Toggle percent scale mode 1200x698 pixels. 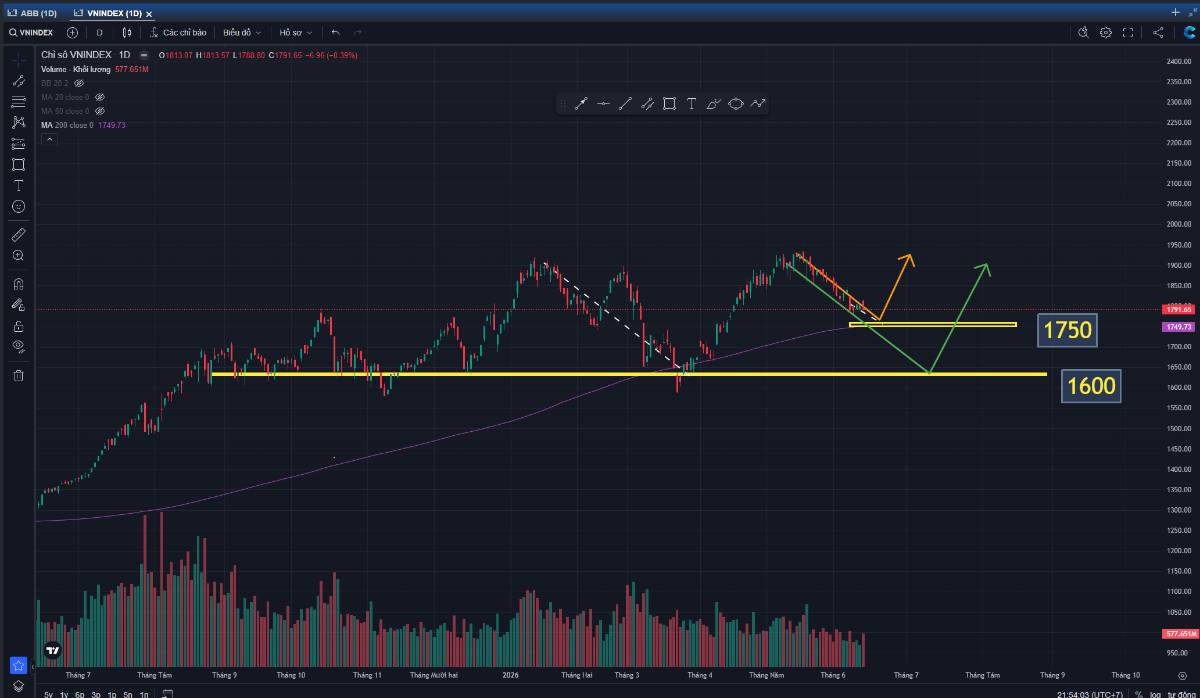1138,693
